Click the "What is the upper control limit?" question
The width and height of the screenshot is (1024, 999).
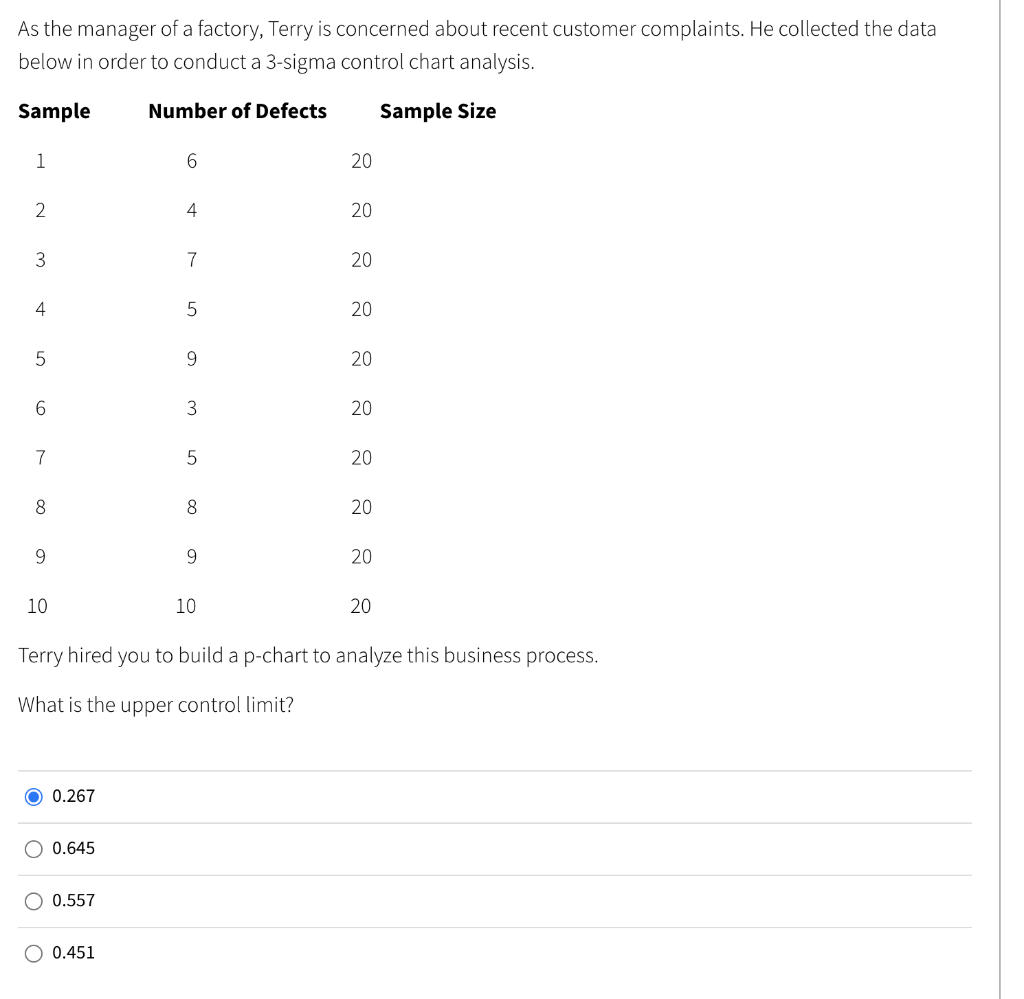[x=156, y=705]
